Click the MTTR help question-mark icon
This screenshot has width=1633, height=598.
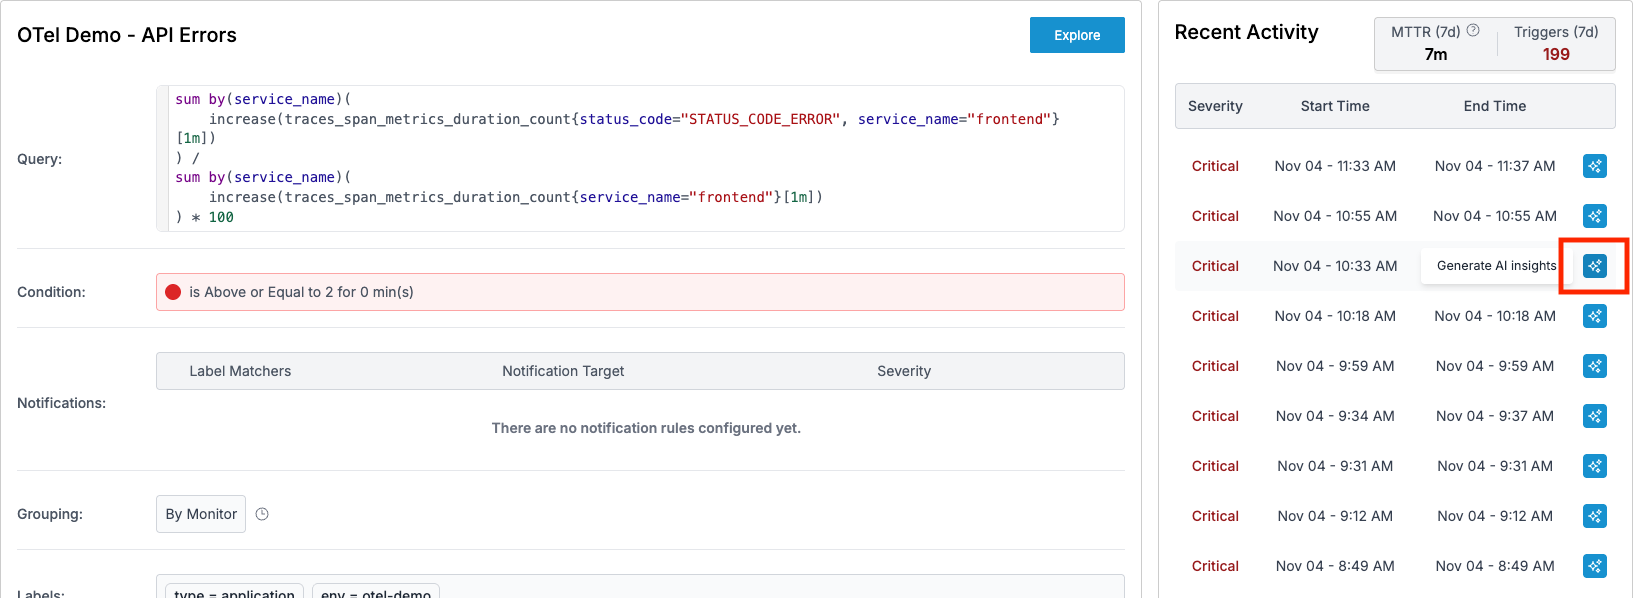click(x=1473, y=31)
